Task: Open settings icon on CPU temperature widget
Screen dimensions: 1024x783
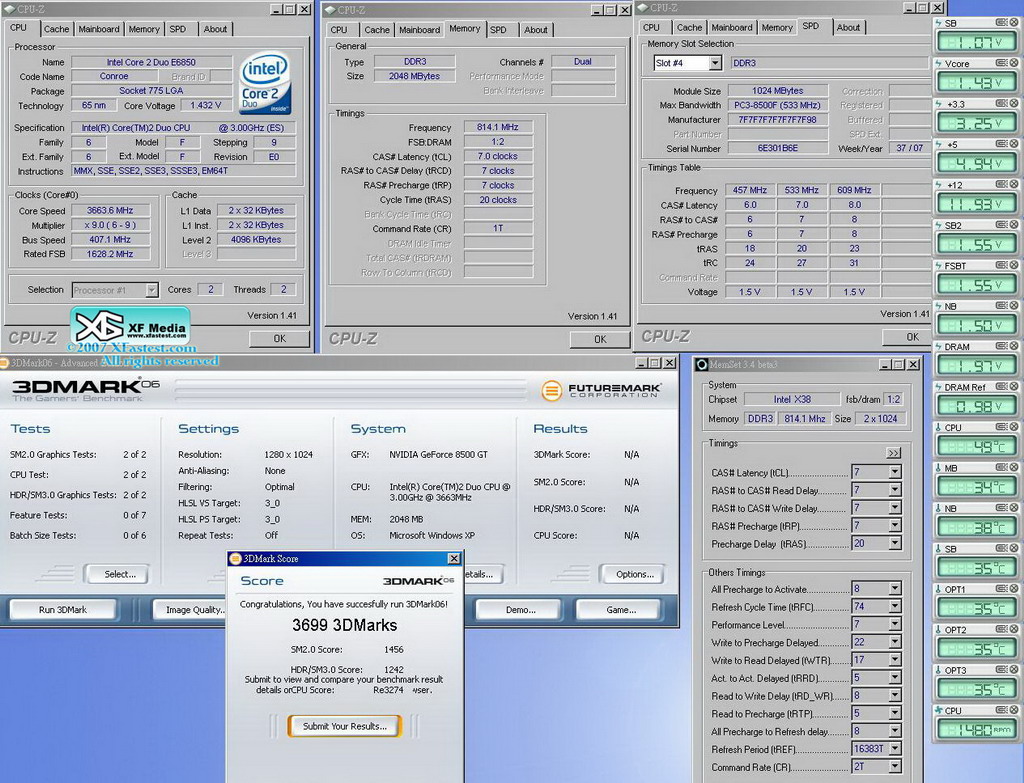Action: pos(1001,427)
